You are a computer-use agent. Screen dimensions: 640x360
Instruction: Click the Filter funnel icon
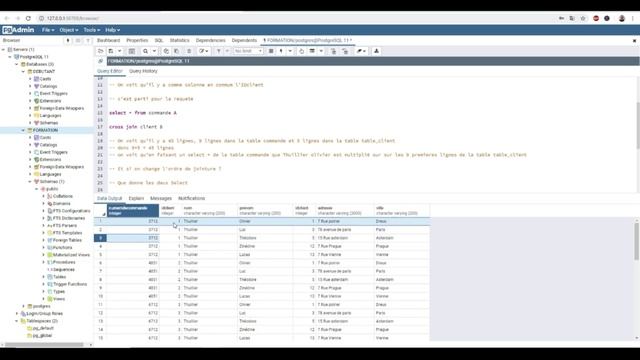pyautogui.click(x=219, y=51)
